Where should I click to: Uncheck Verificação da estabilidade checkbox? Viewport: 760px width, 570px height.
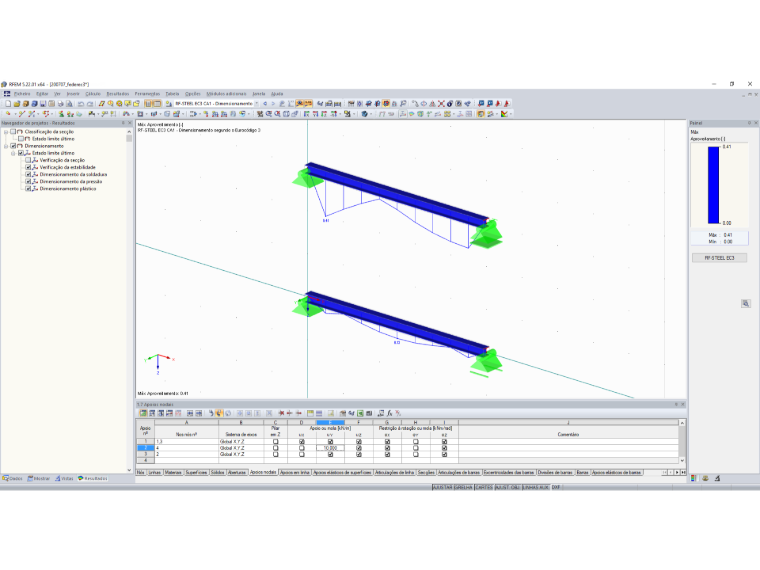pyautogui.click(x=28, y=167)
